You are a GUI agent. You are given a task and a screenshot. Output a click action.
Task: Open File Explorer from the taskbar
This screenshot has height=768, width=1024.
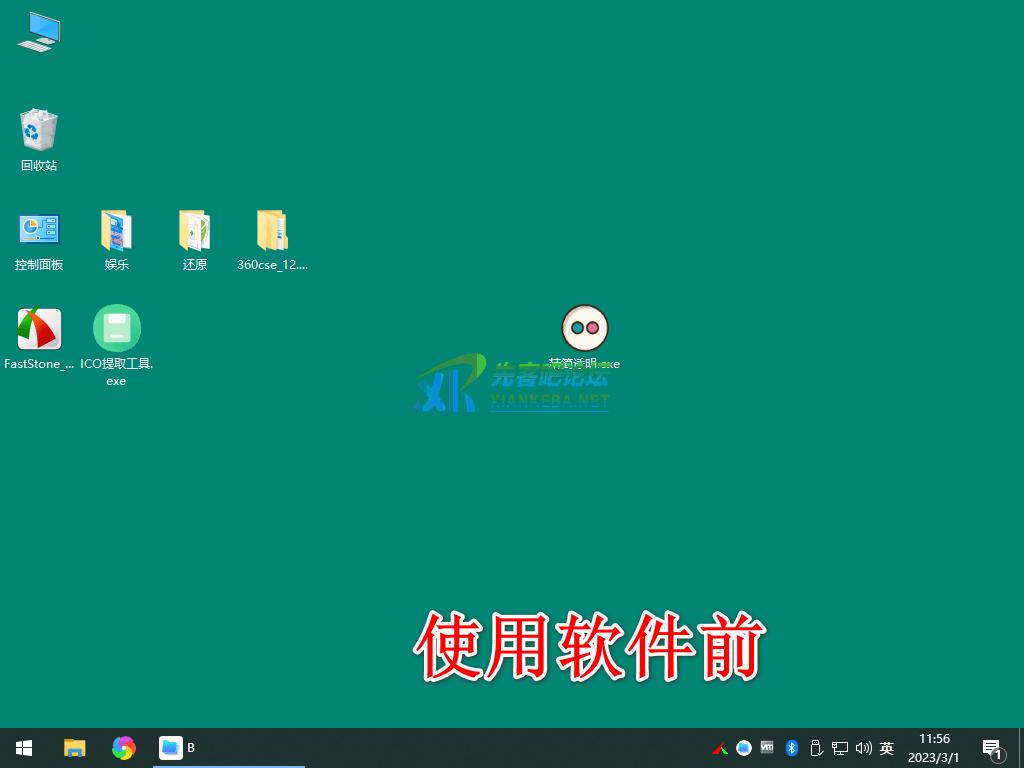[x=75, y=748]
